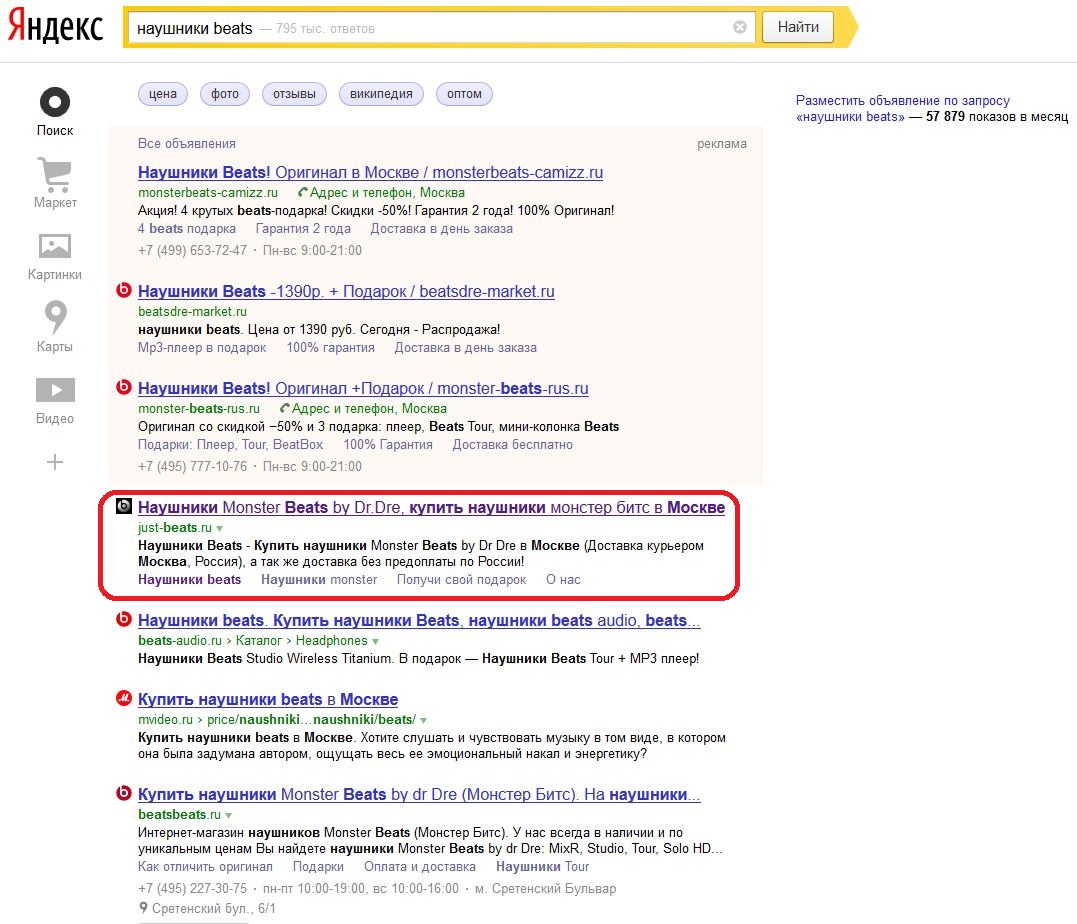The width and height of the screenshot is (1077, 924).
Task: Click the favicon beside monster-beats-rus.ru result
Action: point(124,387)
